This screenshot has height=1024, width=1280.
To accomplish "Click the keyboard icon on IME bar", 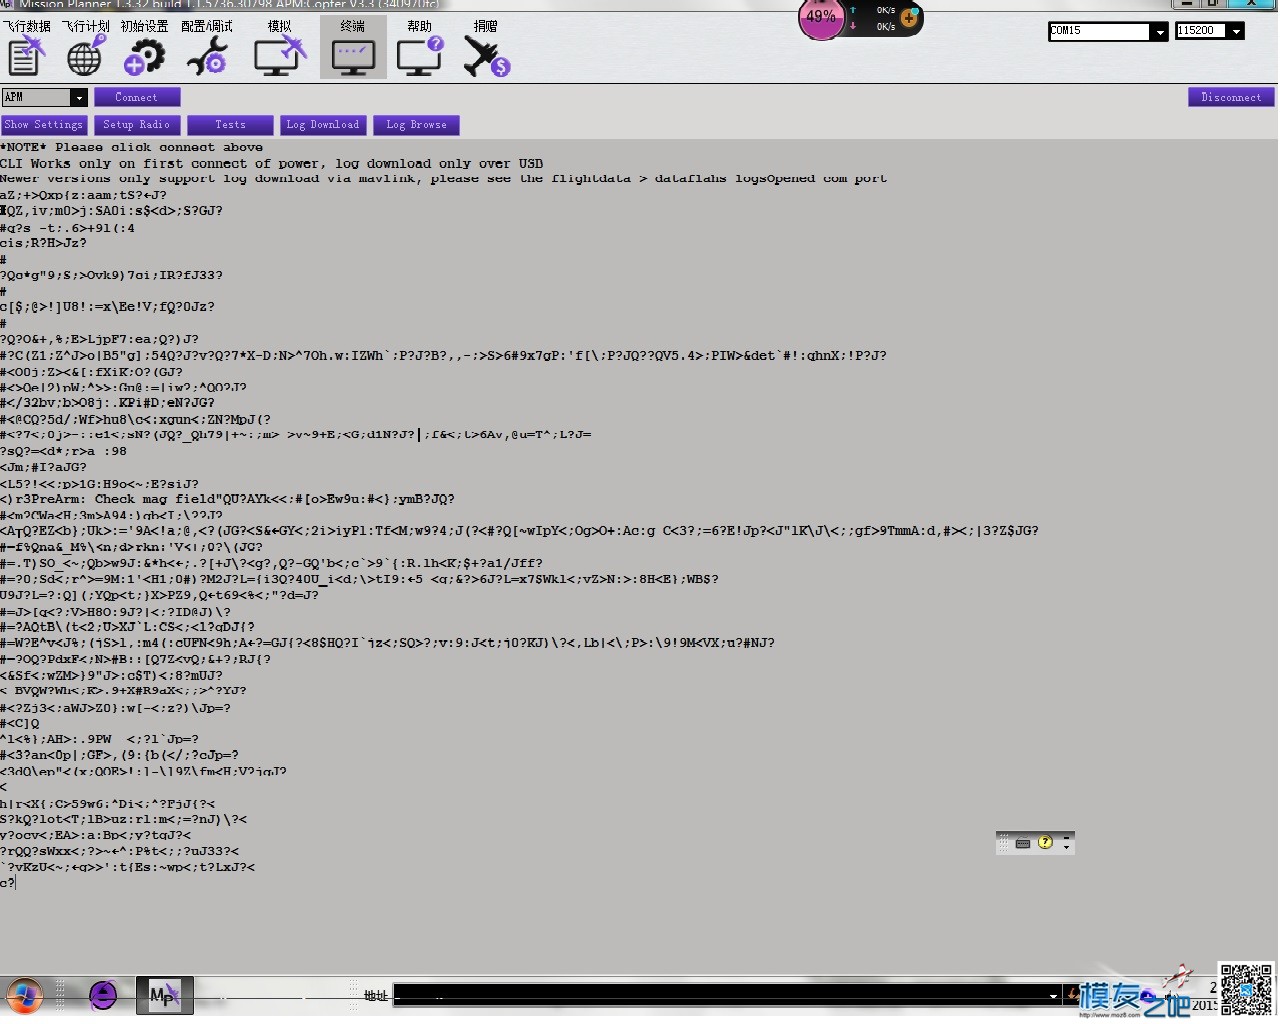I will coord(1023,843).
